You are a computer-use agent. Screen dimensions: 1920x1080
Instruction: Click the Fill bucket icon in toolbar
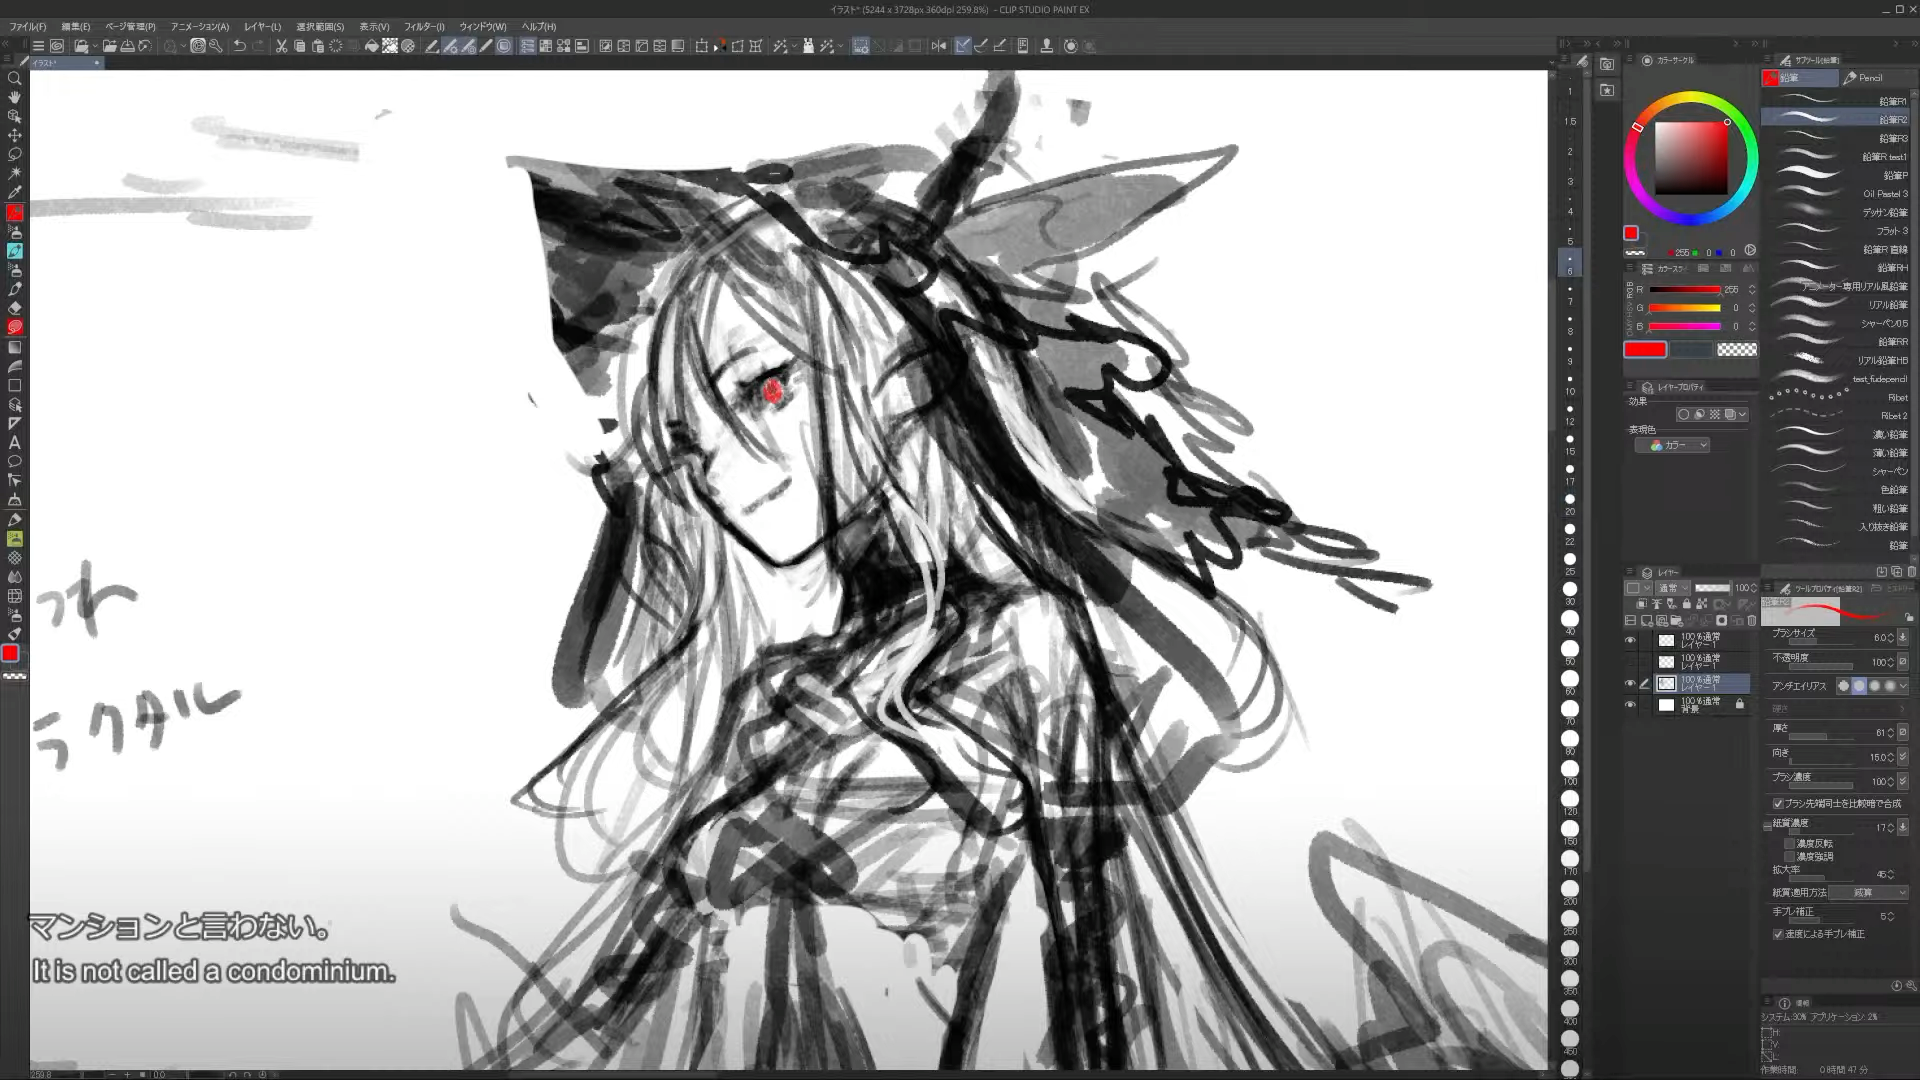click(371, 46)
